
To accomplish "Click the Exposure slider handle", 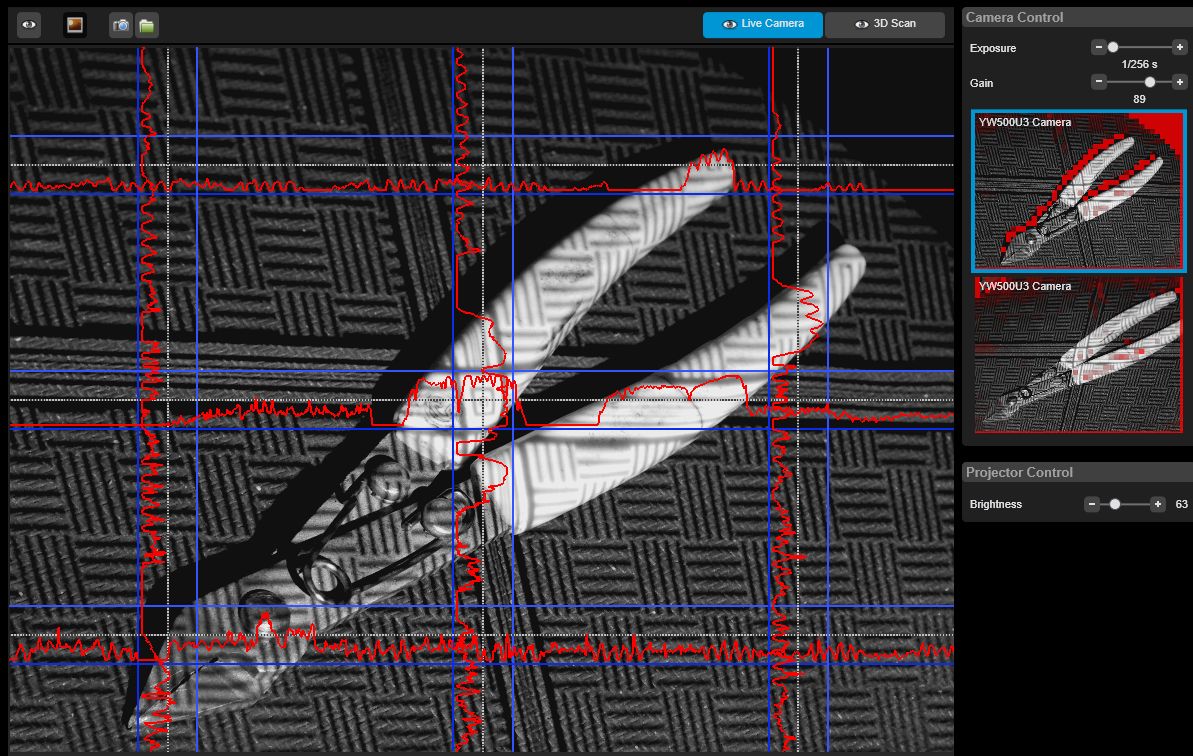I will point(1113,47).
